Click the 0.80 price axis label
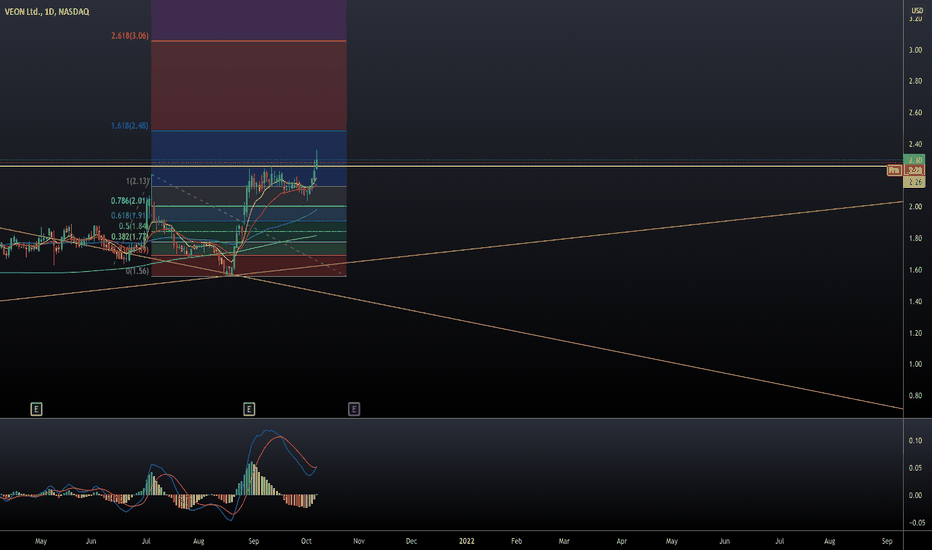 915,395
